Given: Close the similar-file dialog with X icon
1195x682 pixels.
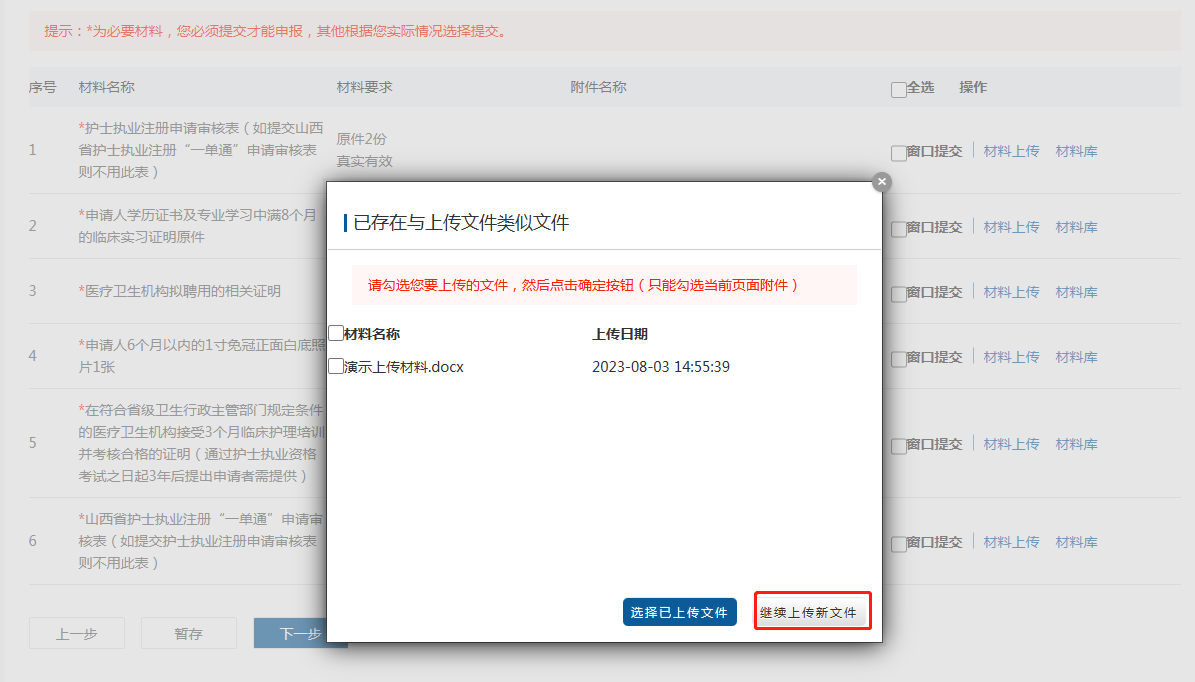Looking at the screenshot, I should pyautogui.click(x=881, y=182).
